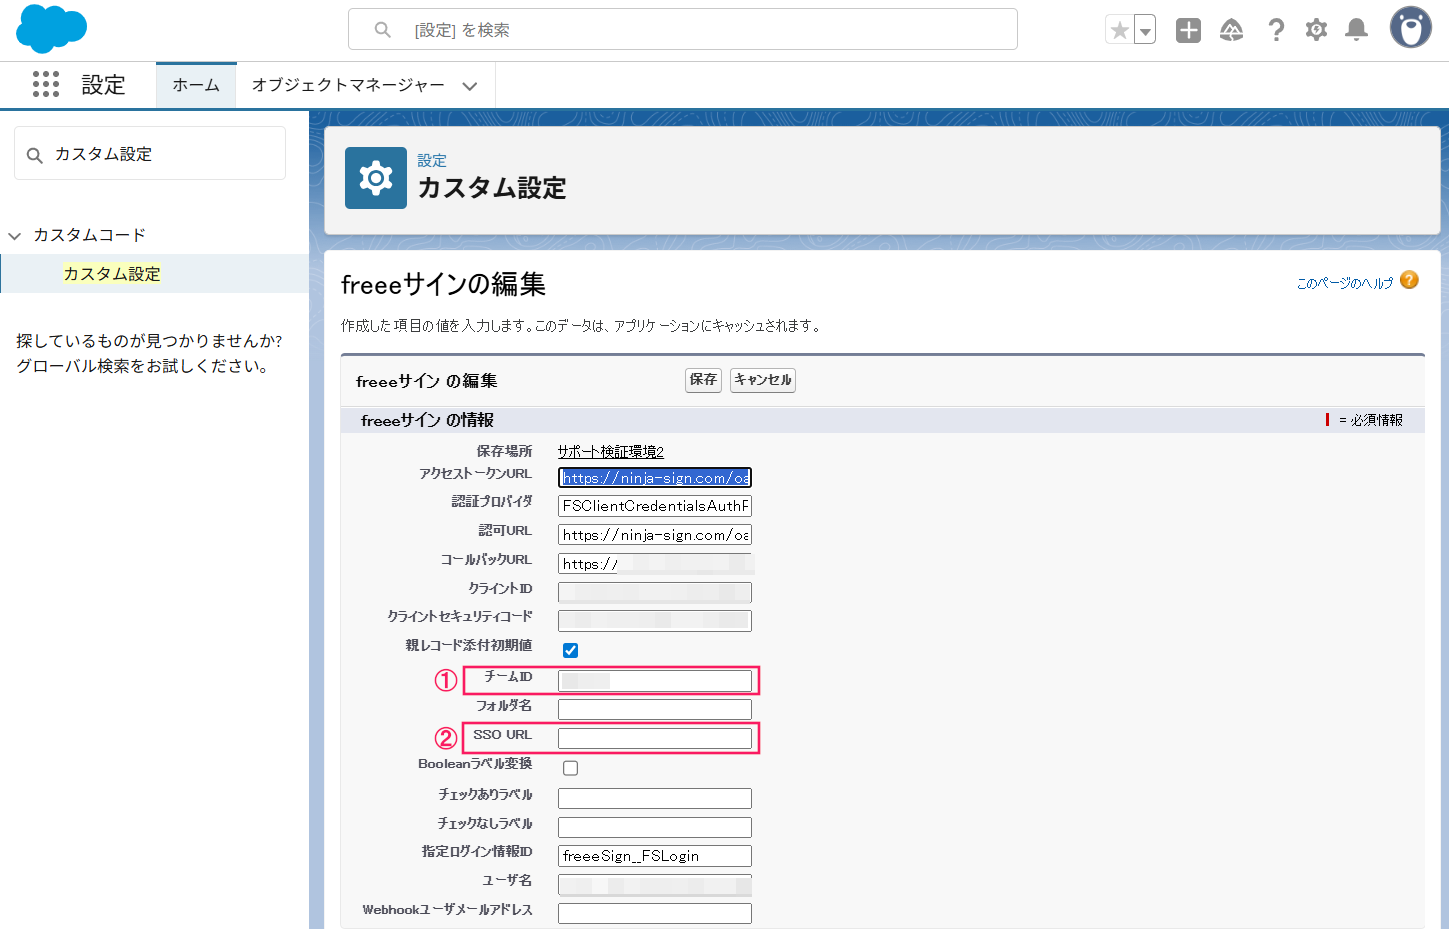Open the App Launcher dots grid
Image resolution: width=1449 pixels, height=929 pixels.
(x=46, y=84)
